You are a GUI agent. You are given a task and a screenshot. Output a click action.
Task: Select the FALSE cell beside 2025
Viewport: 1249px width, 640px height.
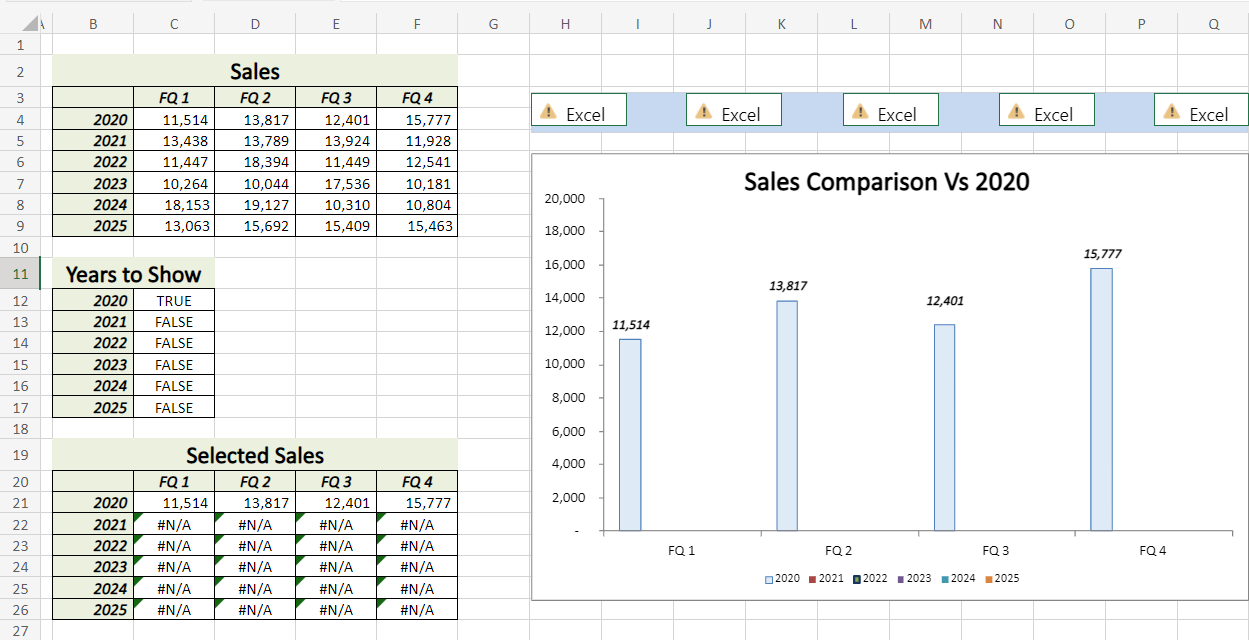173,408
